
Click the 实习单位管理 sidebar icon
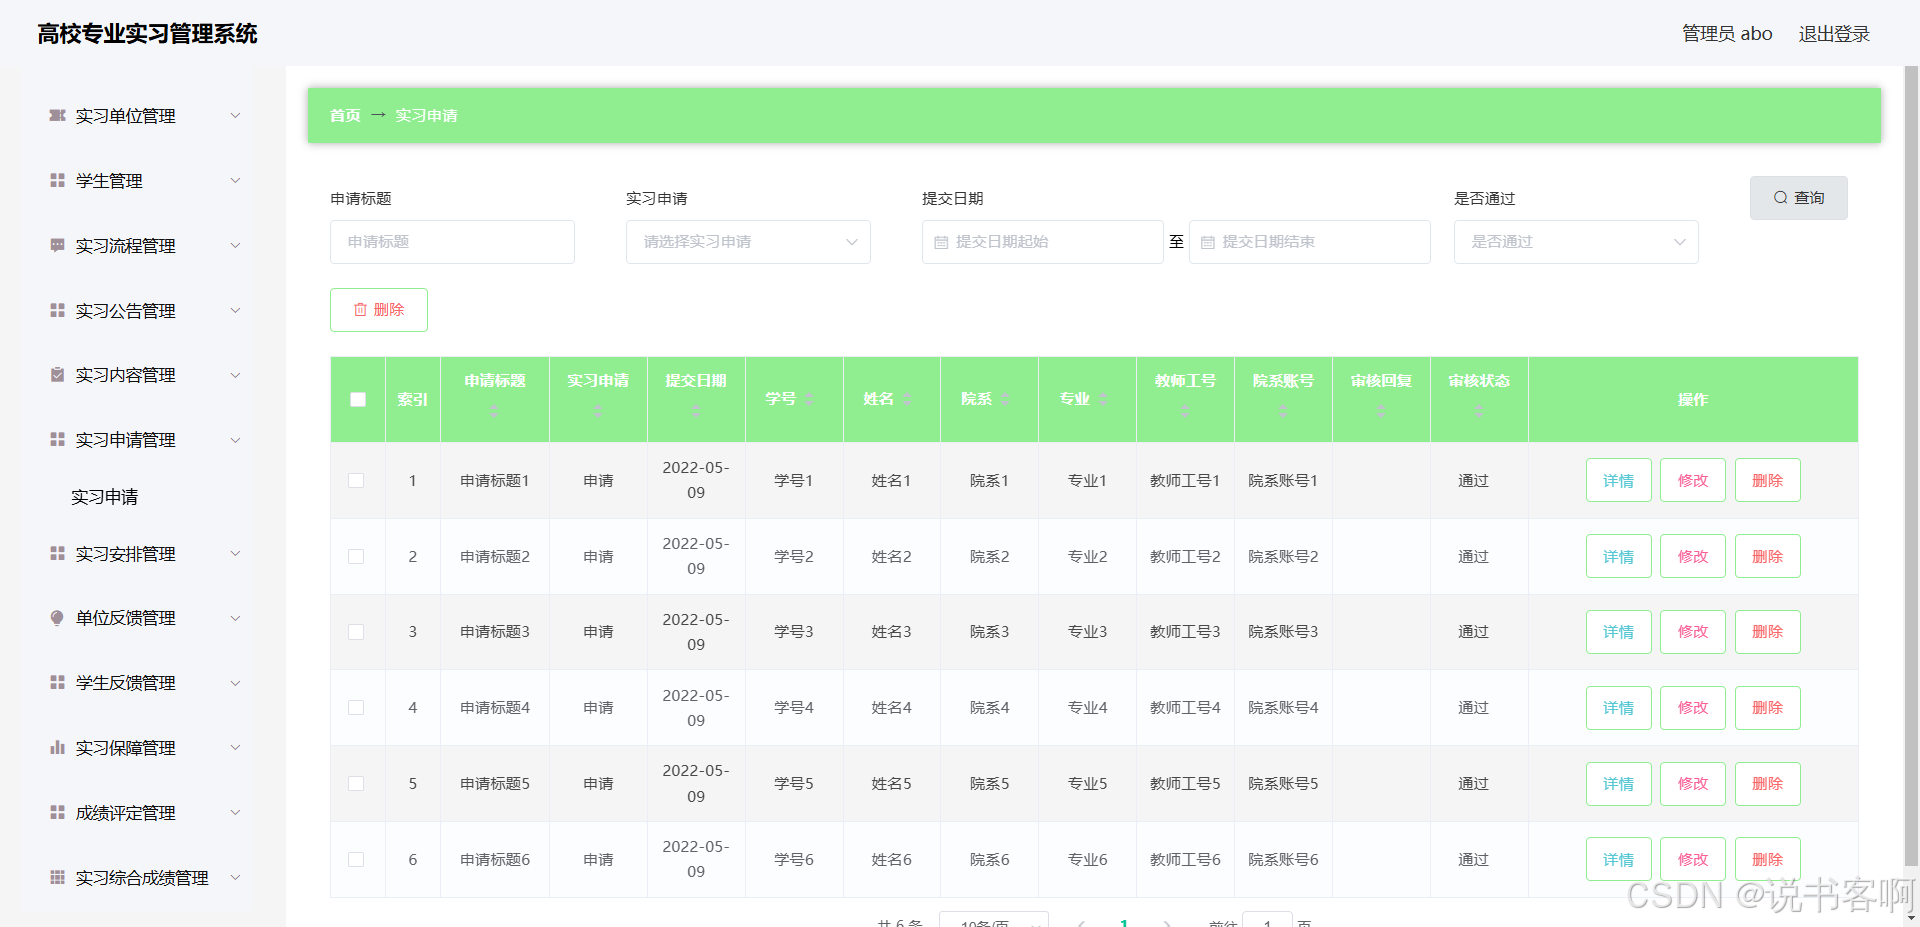(58, 116)
